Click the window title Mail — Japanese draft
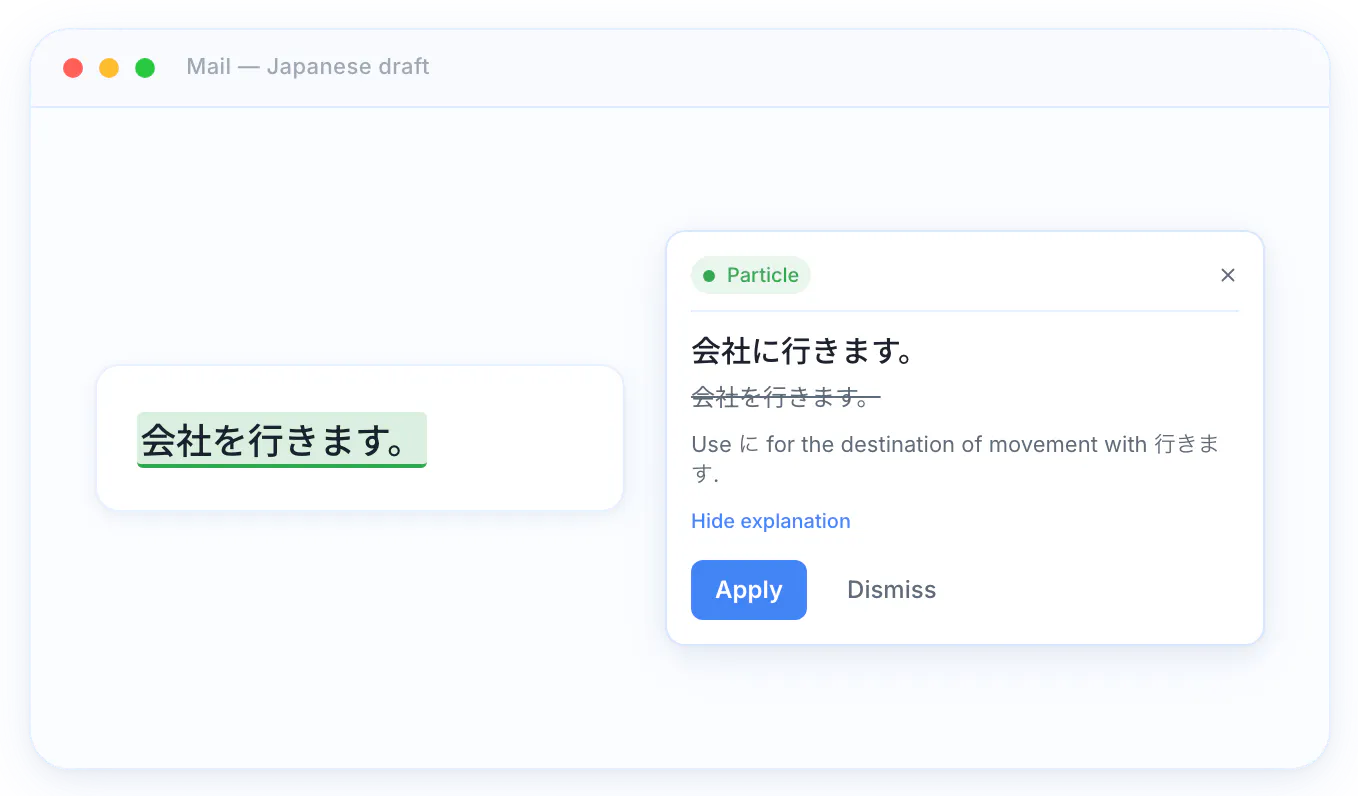 click(308, 67)
